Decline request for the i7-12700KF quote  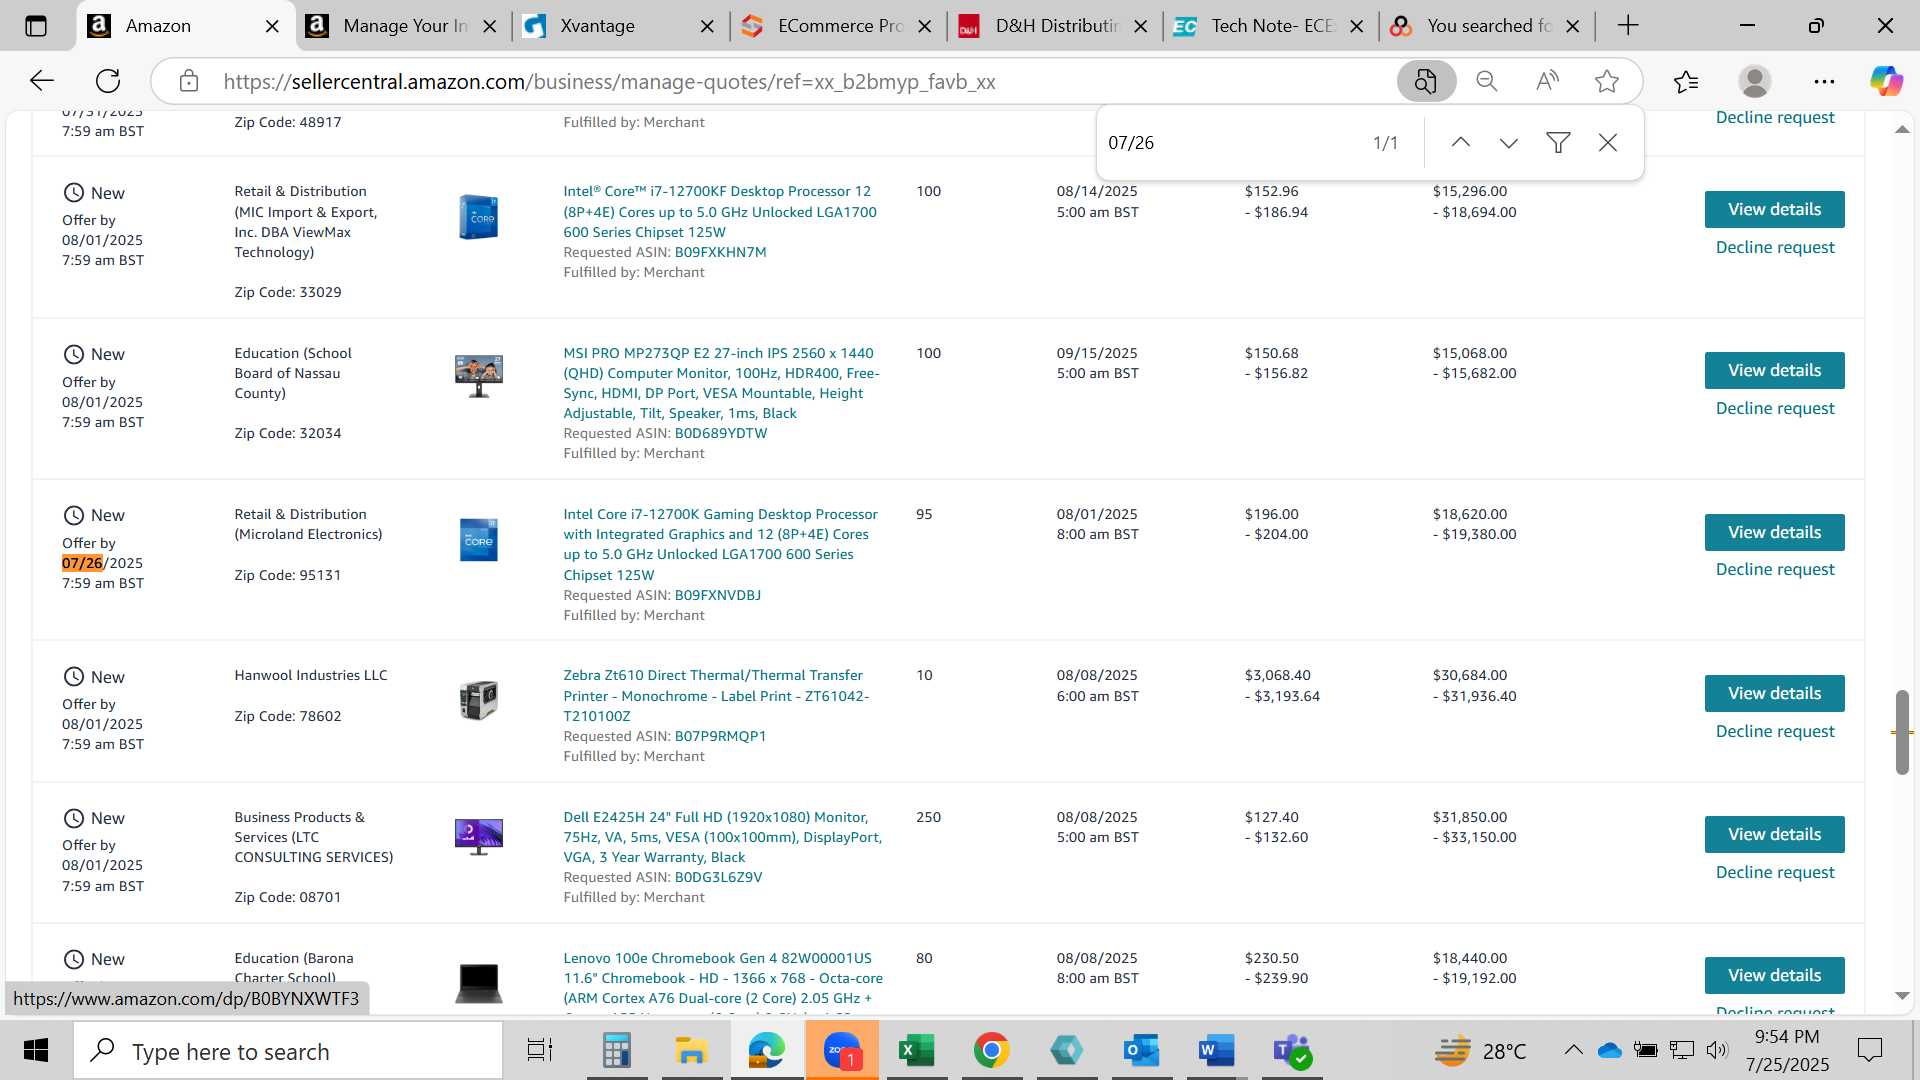coord(1775,247)
